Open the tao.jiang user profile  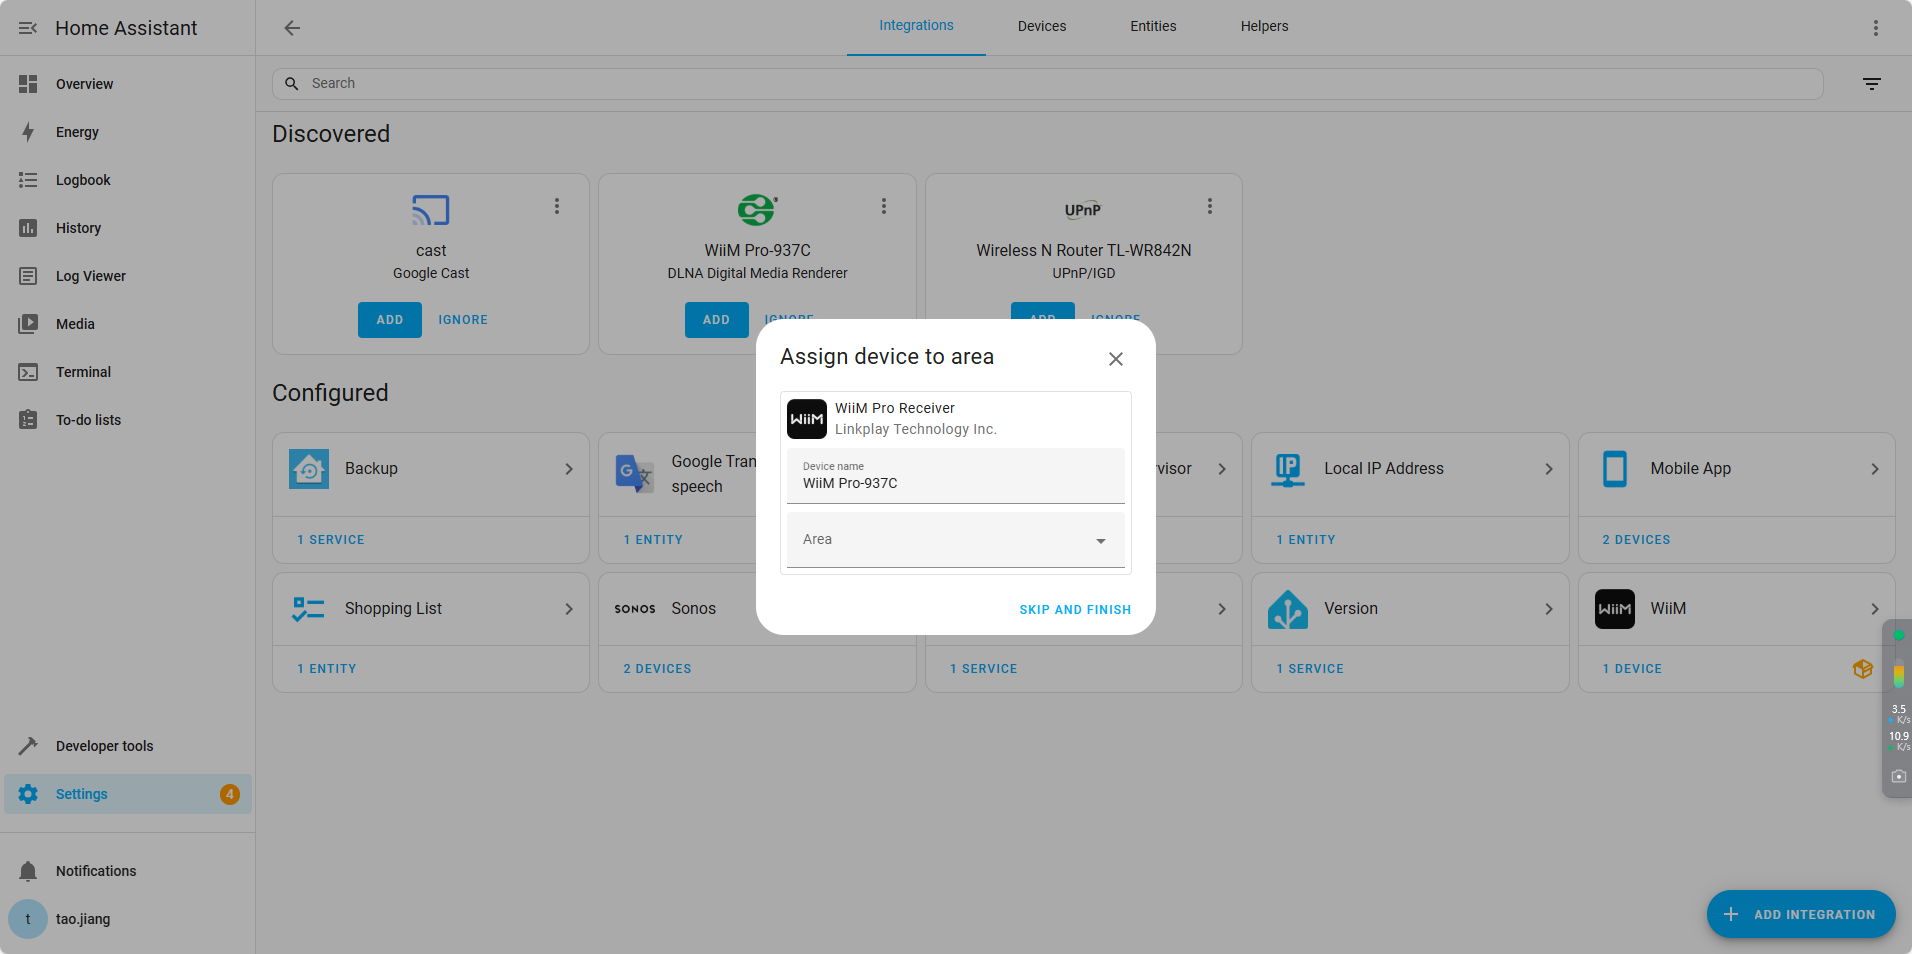click(128, 919)
